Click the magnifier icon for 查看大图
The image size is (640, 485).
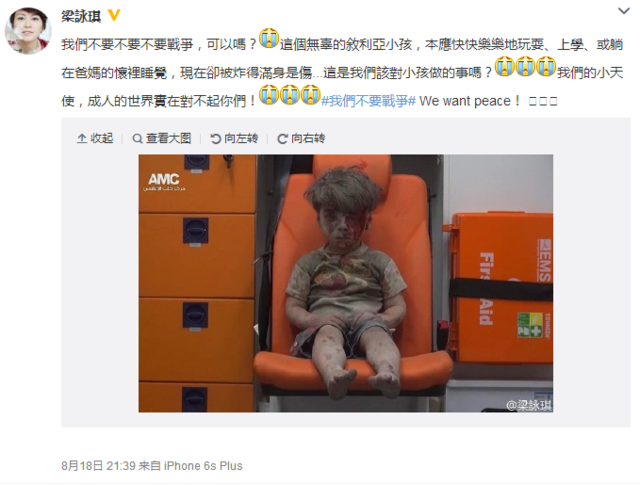(x=138, y=139)
